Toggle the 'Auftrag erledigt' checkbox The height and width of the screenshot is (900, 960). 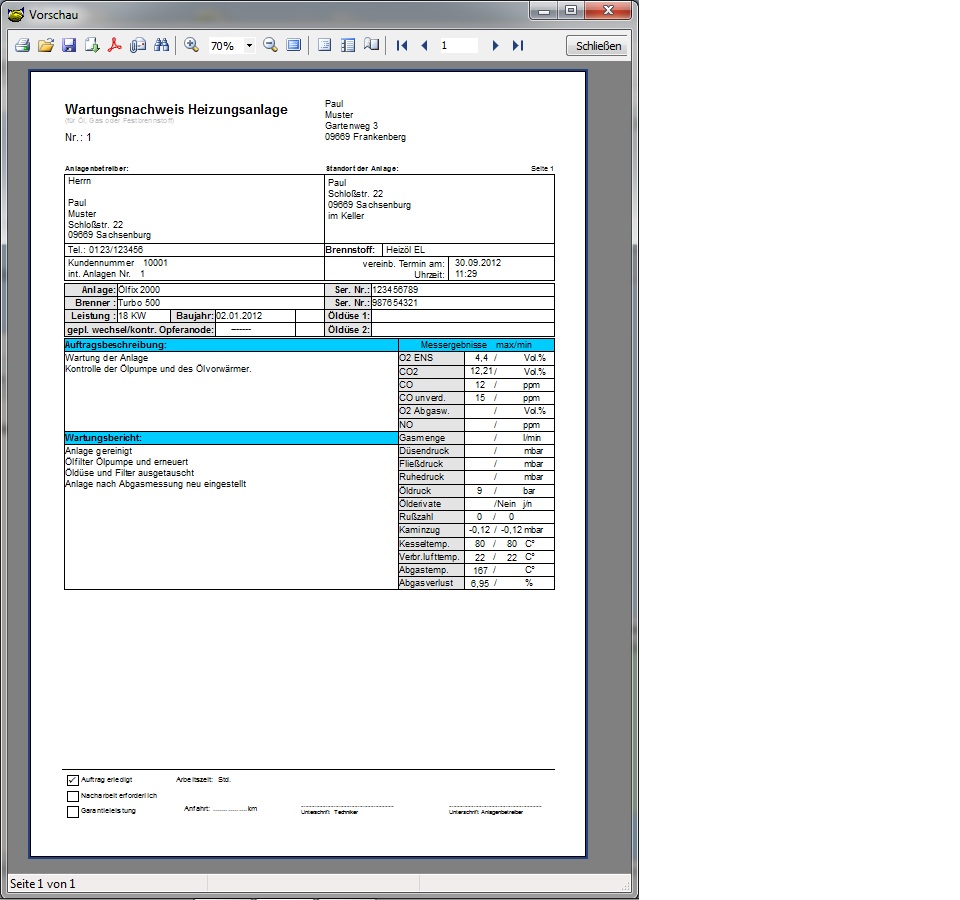coord(72,780)
